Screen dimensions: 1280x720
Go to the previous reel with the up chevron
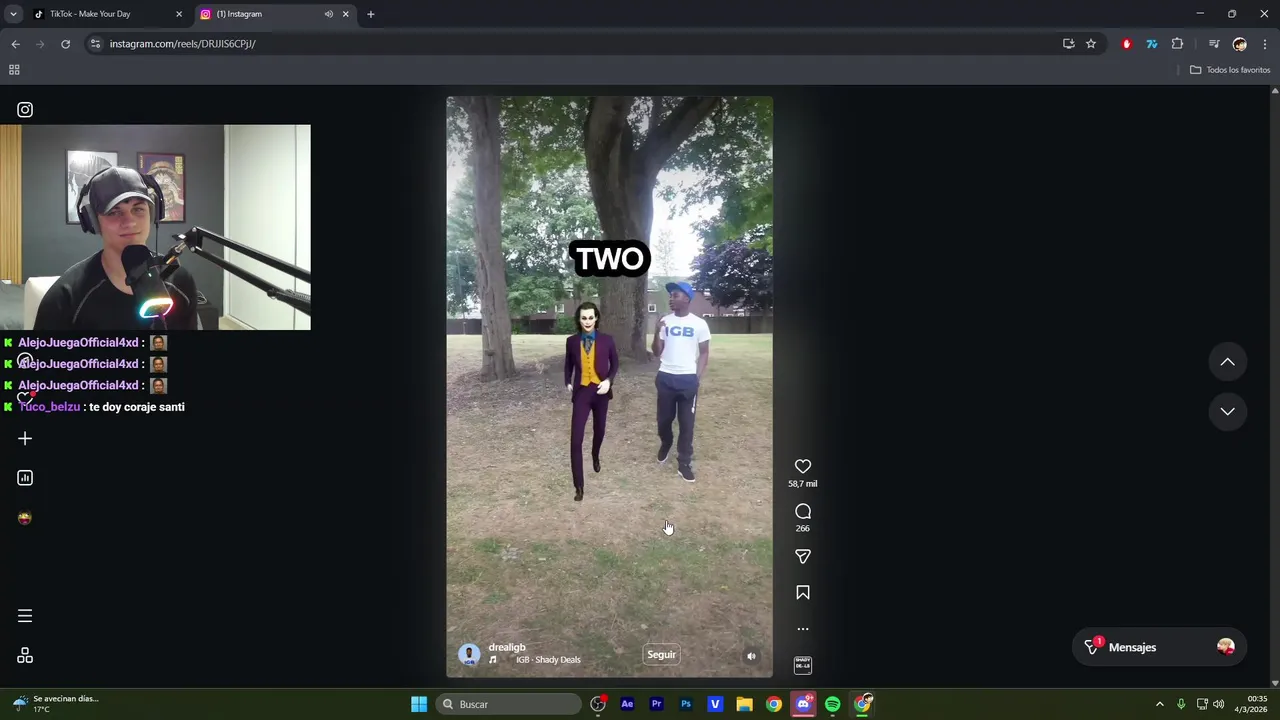point(1227,362)
